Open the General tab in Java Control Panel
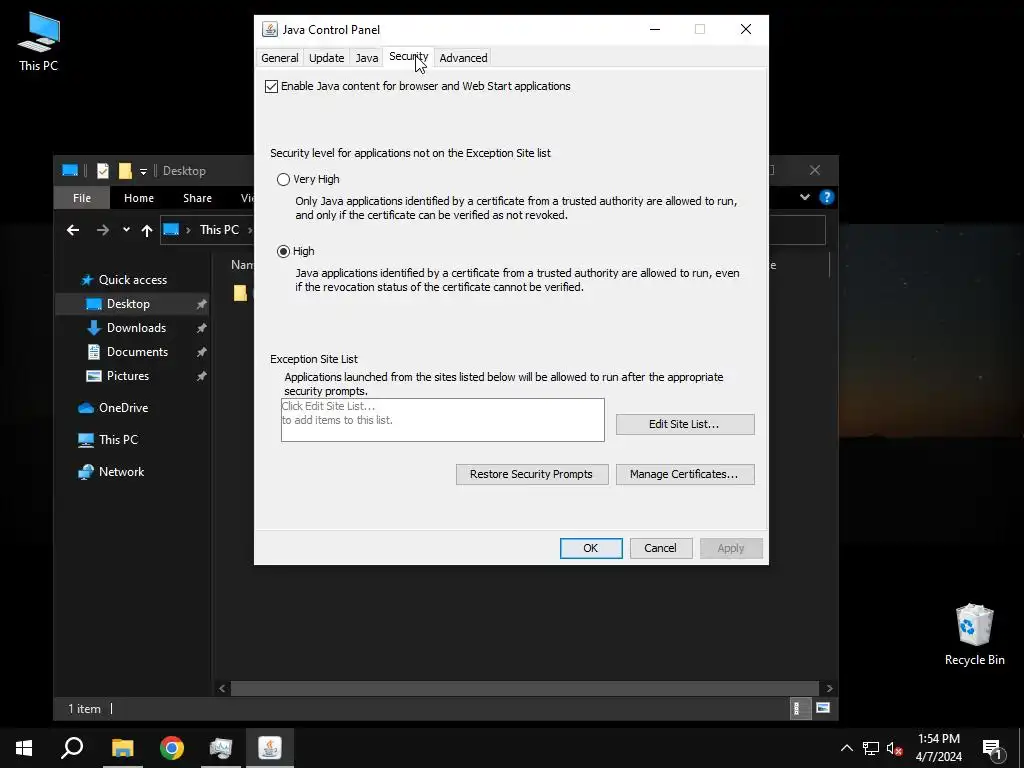This screenshot has height=768, width=1024. [x=280, y=57]
